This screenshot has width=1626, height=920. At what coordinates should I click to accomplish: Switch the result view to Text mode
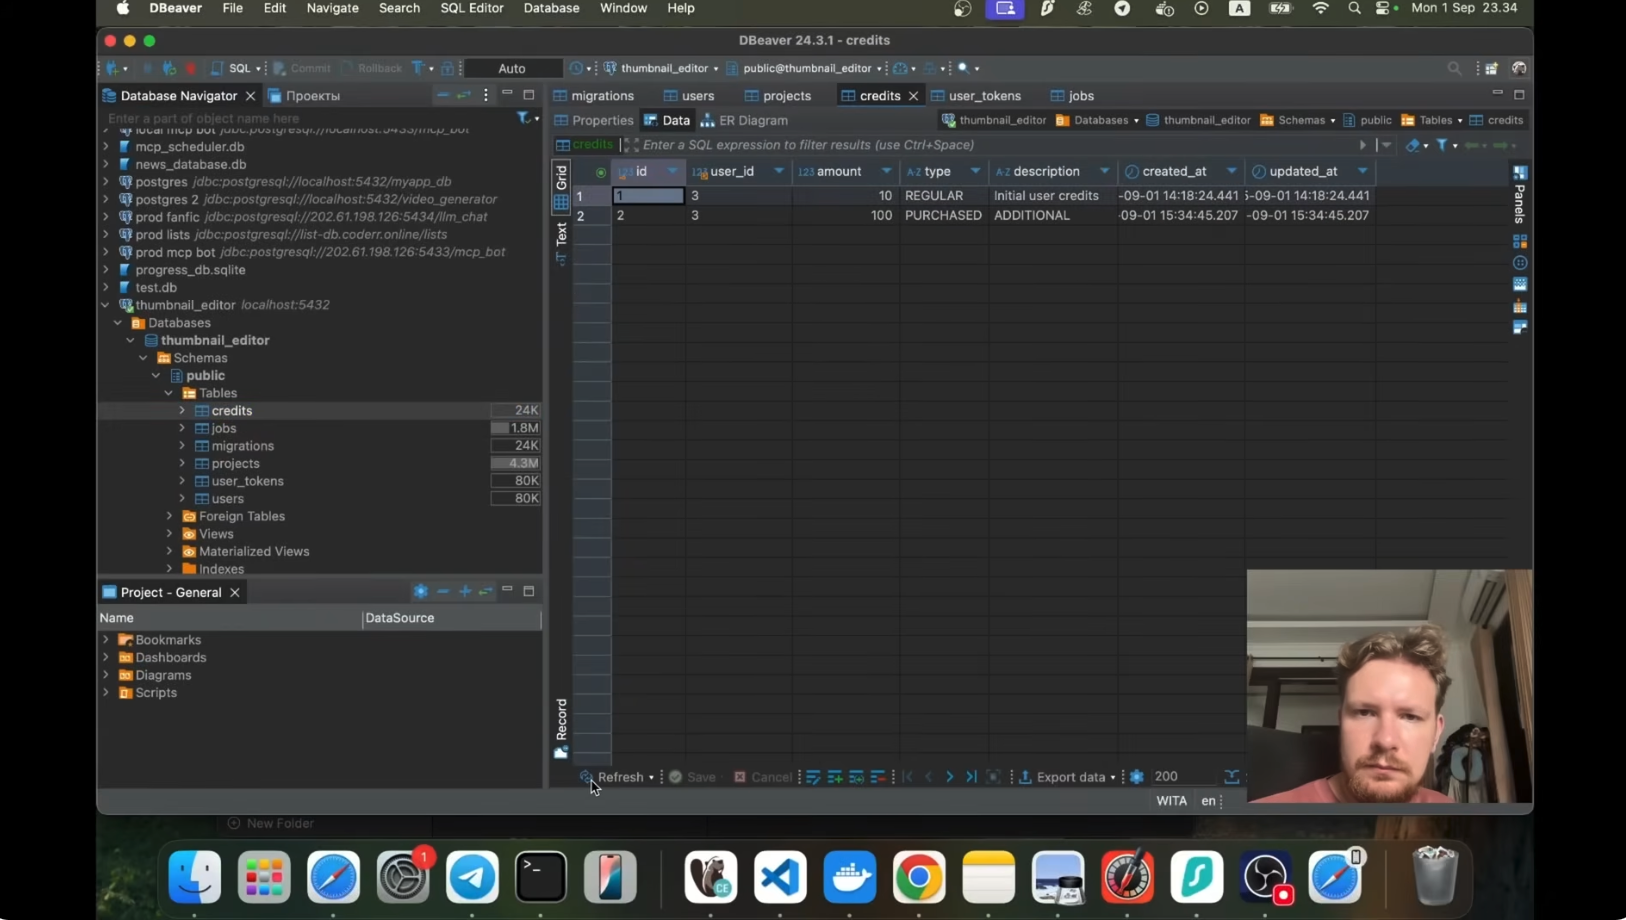pyautogui.click(x=561, y=235)
